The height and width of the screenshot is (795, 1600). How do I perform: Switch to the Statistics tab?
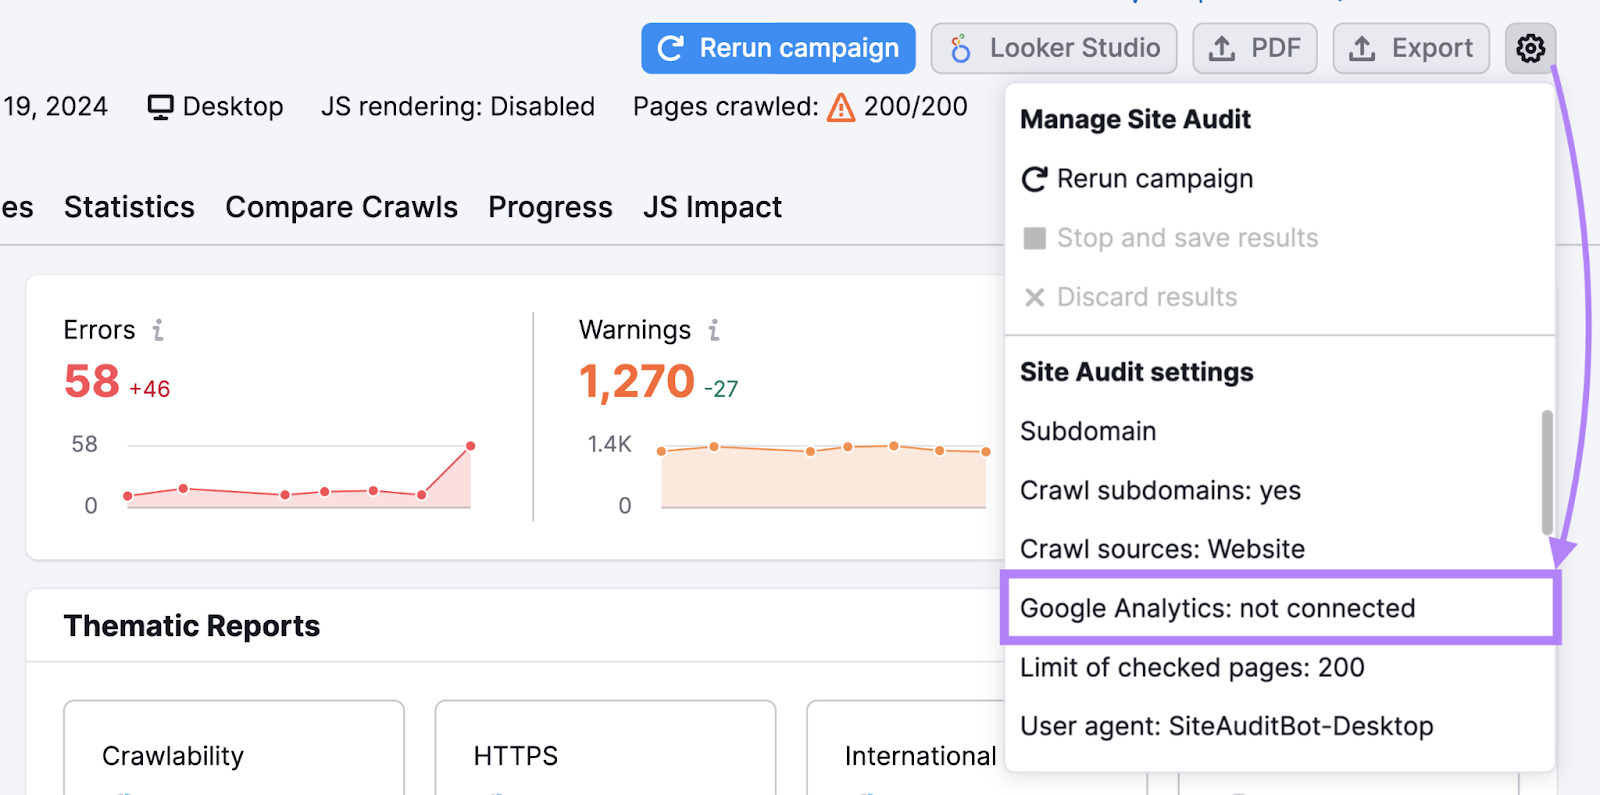tap(129, 207)
